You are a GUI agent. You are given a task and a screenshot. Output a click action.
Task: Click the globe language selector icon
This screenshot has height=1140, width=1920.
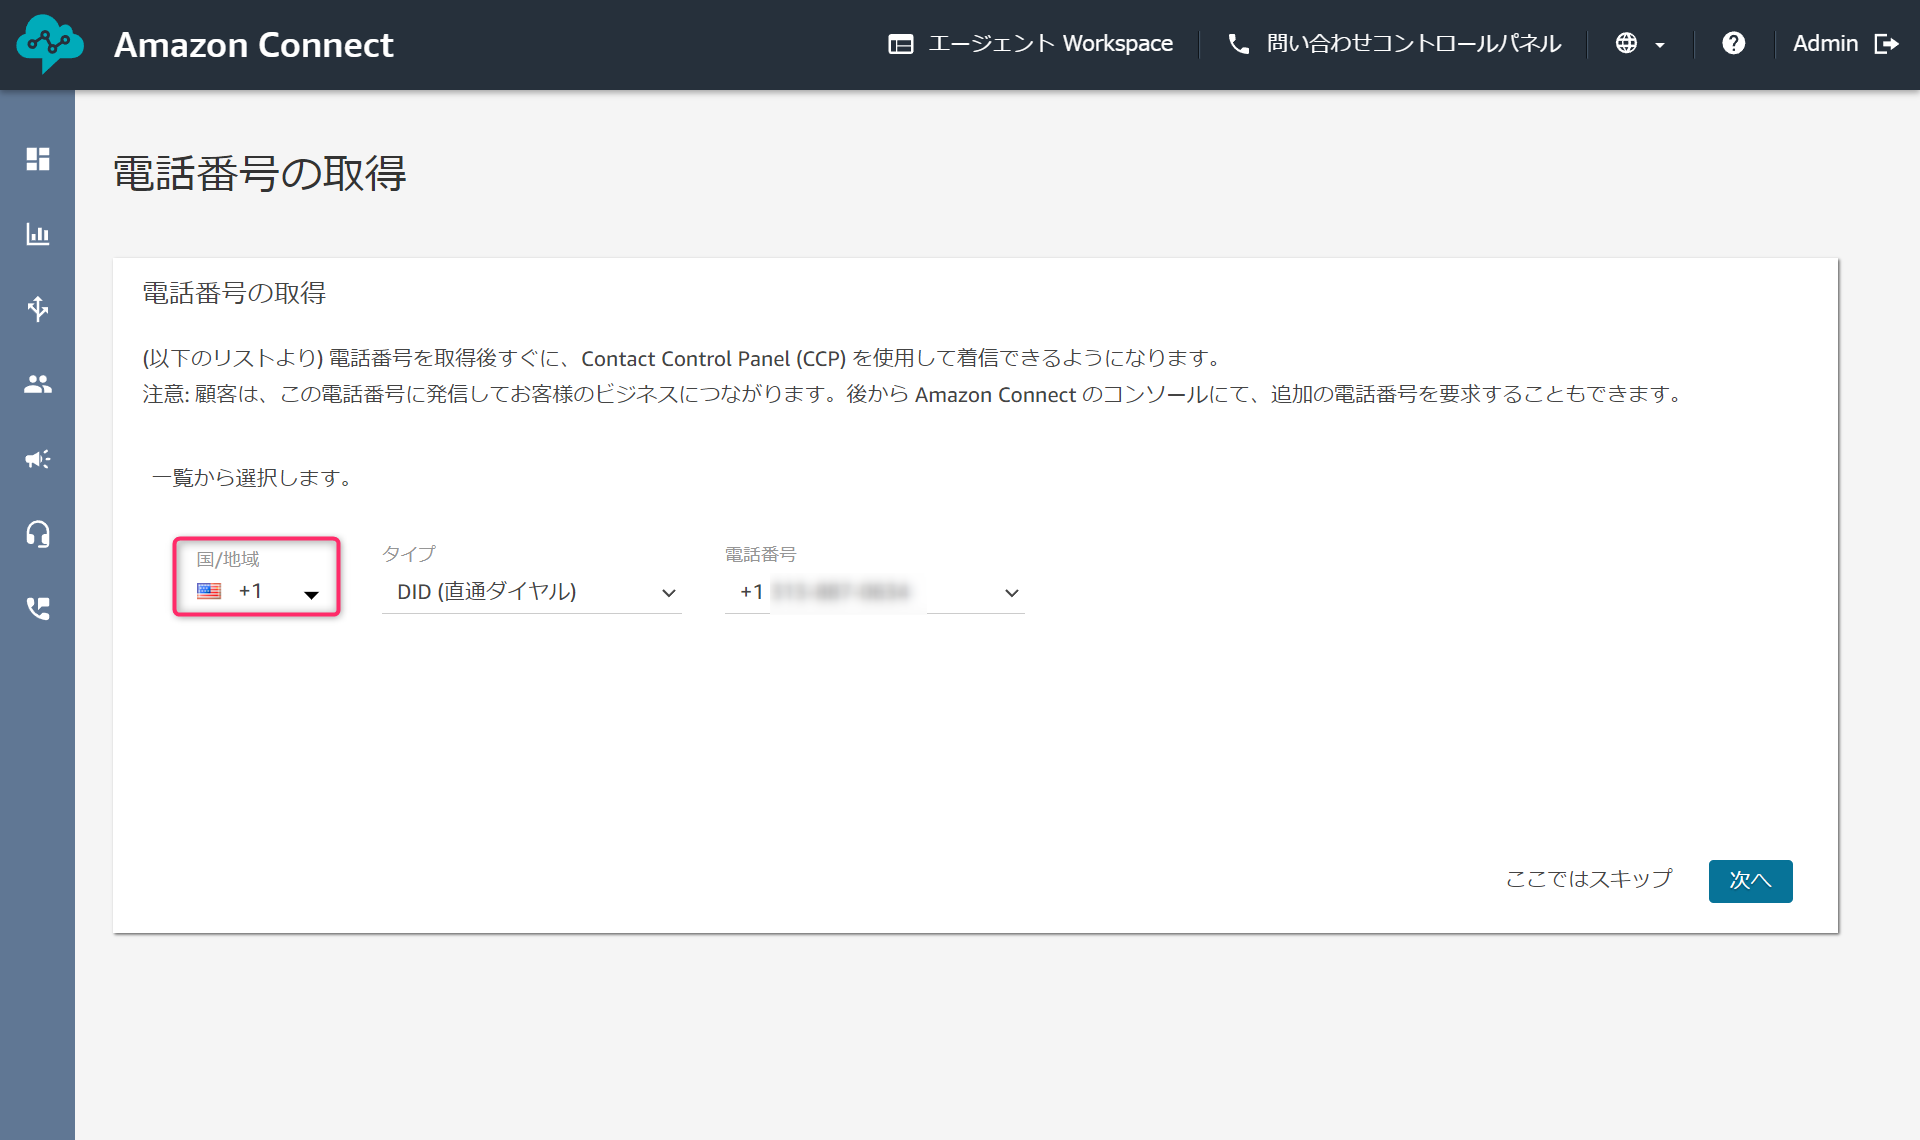[1628, 43]
